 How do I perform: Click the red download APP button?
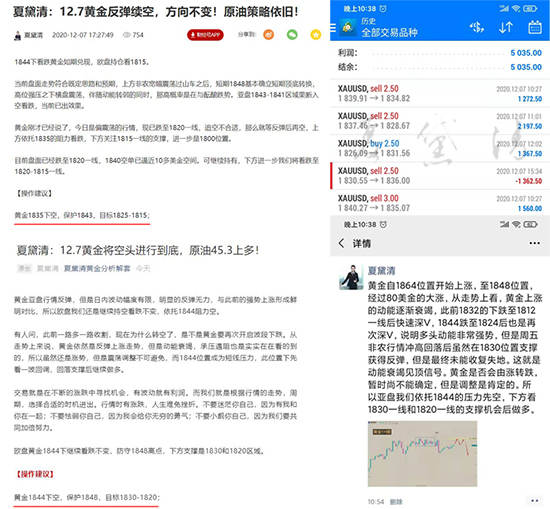(205, 35)
